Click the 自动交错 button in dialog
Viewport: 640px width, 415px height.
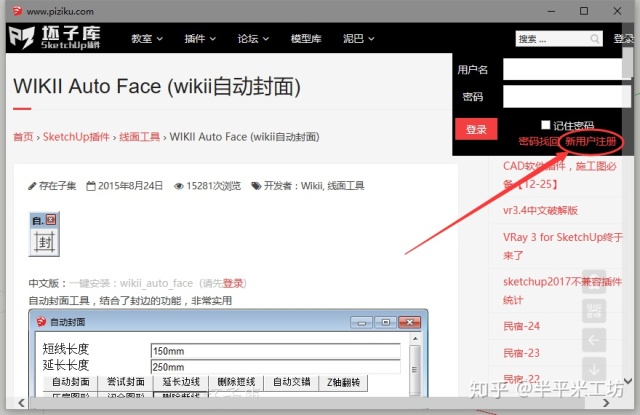(x=291, y=382)
